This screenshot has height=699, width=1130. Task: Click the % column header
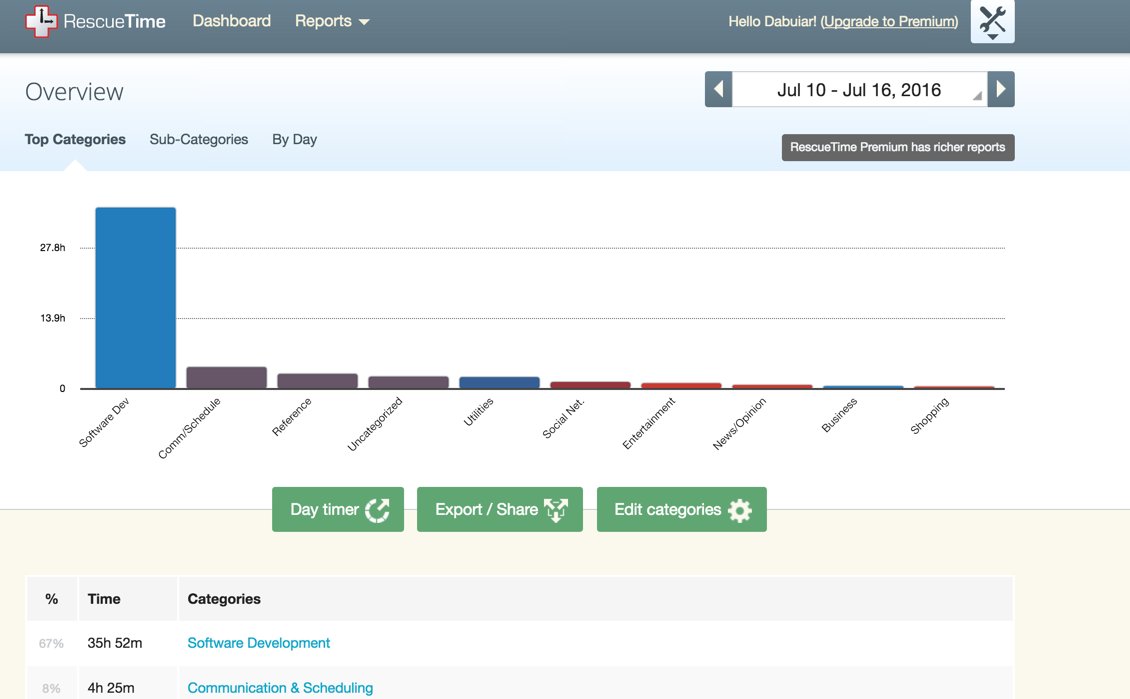tap(52, 599)
